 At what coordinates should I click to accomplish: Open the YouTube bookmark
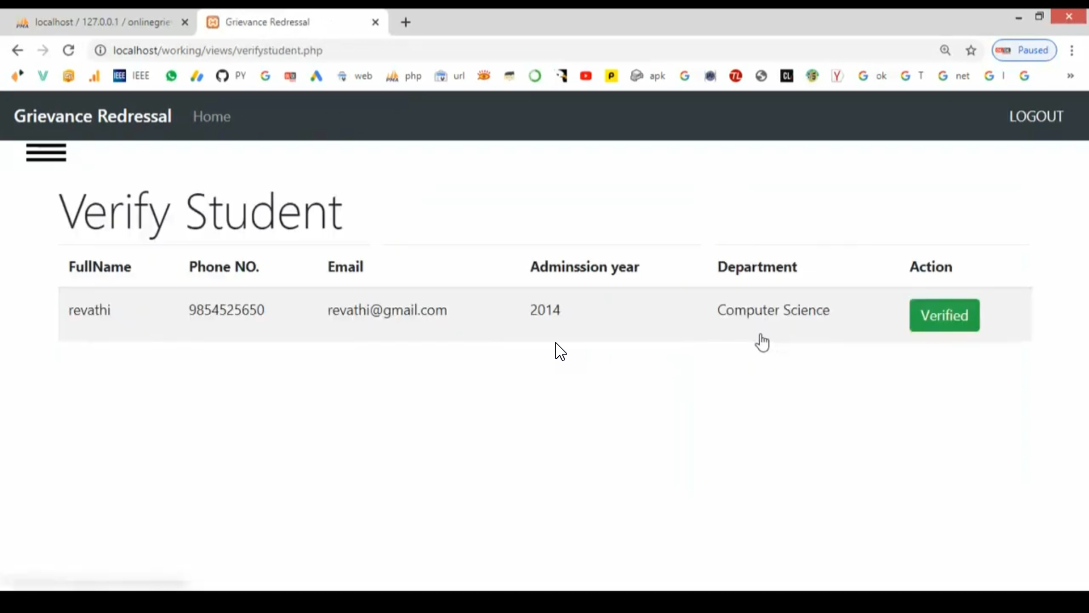click(586, 76)
